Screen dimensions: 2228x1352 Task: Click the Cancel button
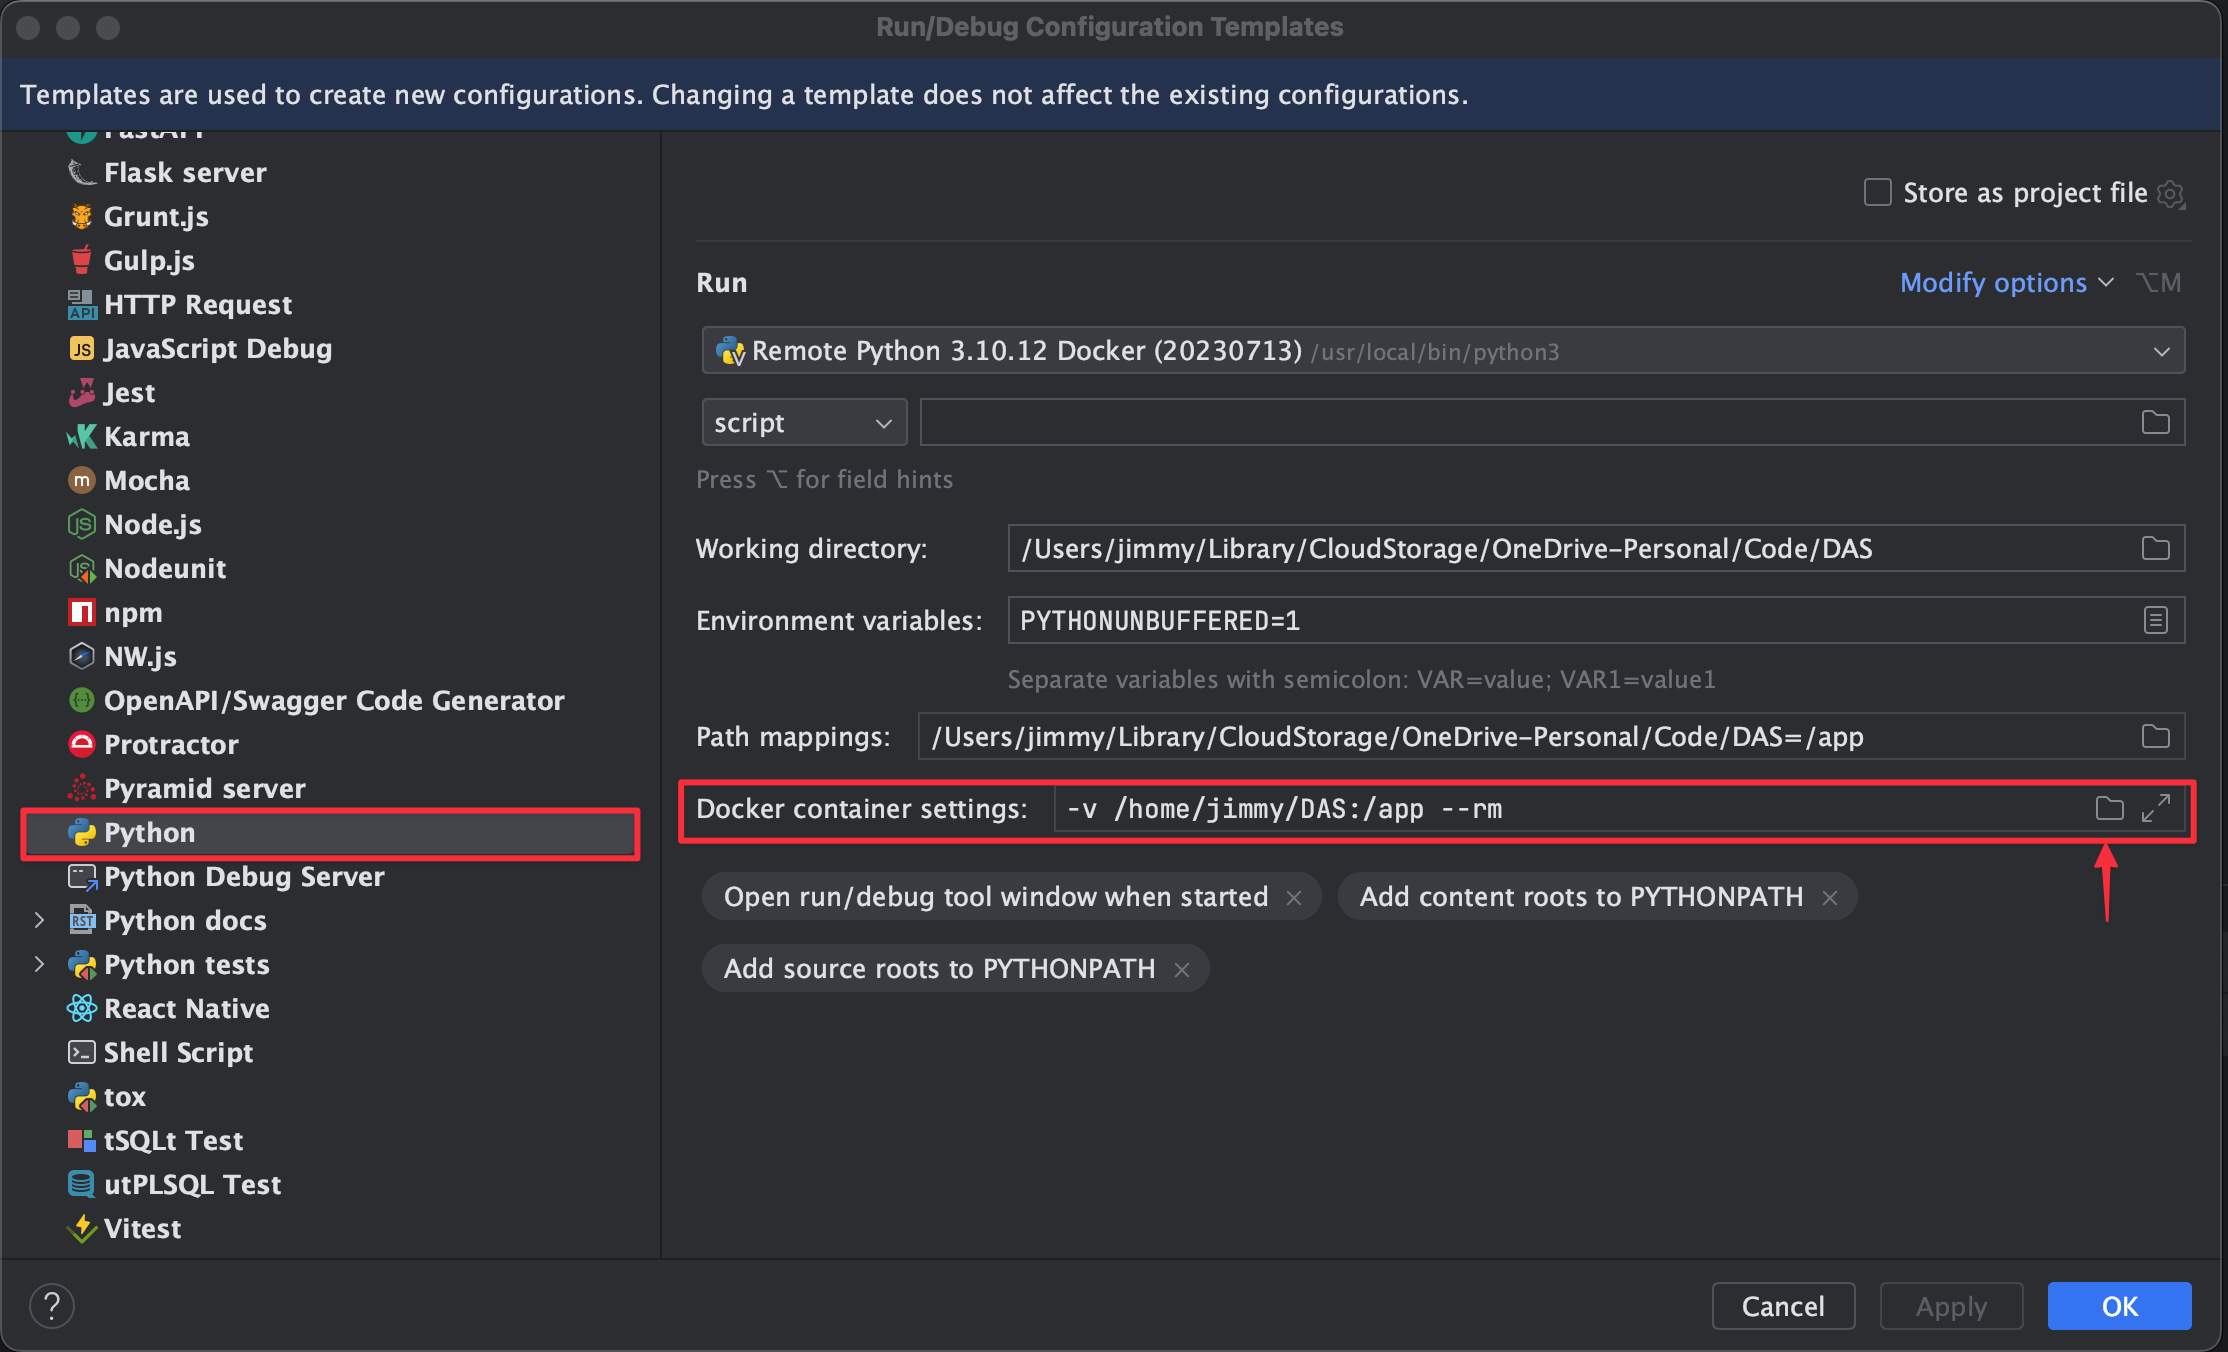pos(1782,1306)
